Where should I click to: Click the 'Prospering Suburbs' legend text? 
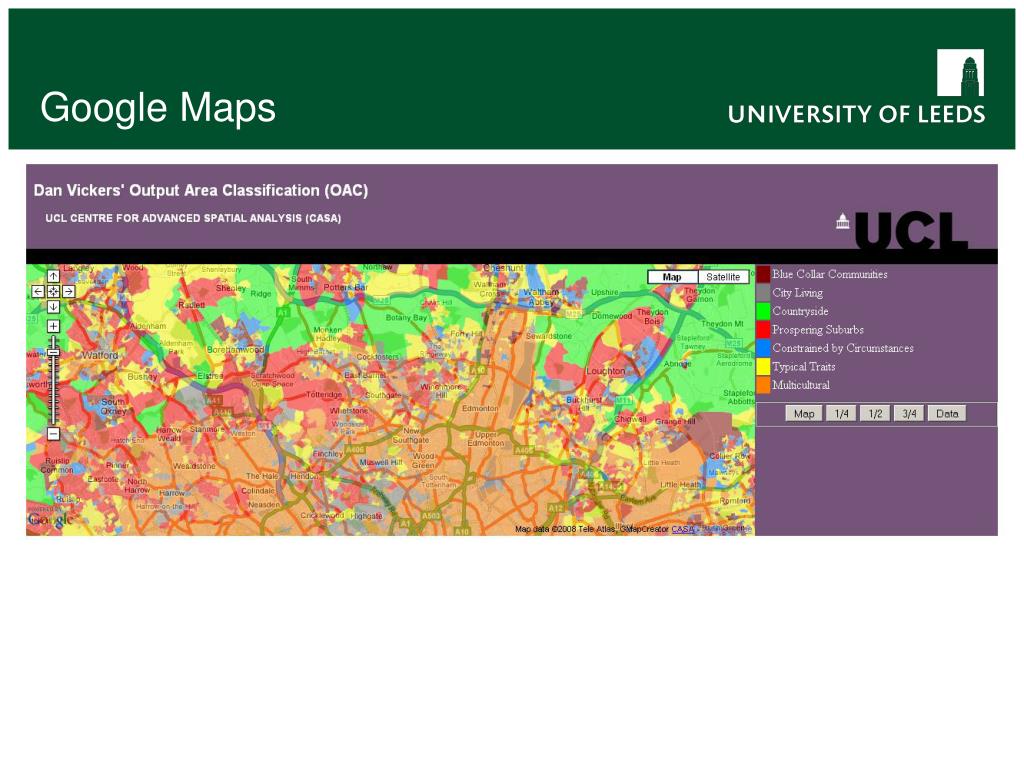pyautogui.click(x=818, y=330)
